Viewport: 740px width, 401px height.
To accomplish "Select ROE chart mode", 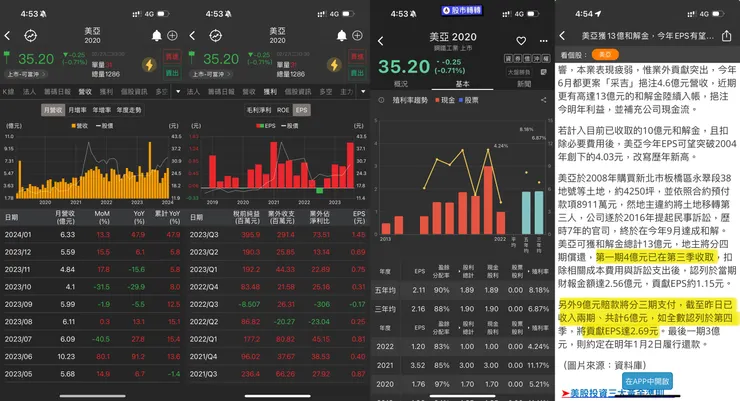I will (x=283, y=110).
